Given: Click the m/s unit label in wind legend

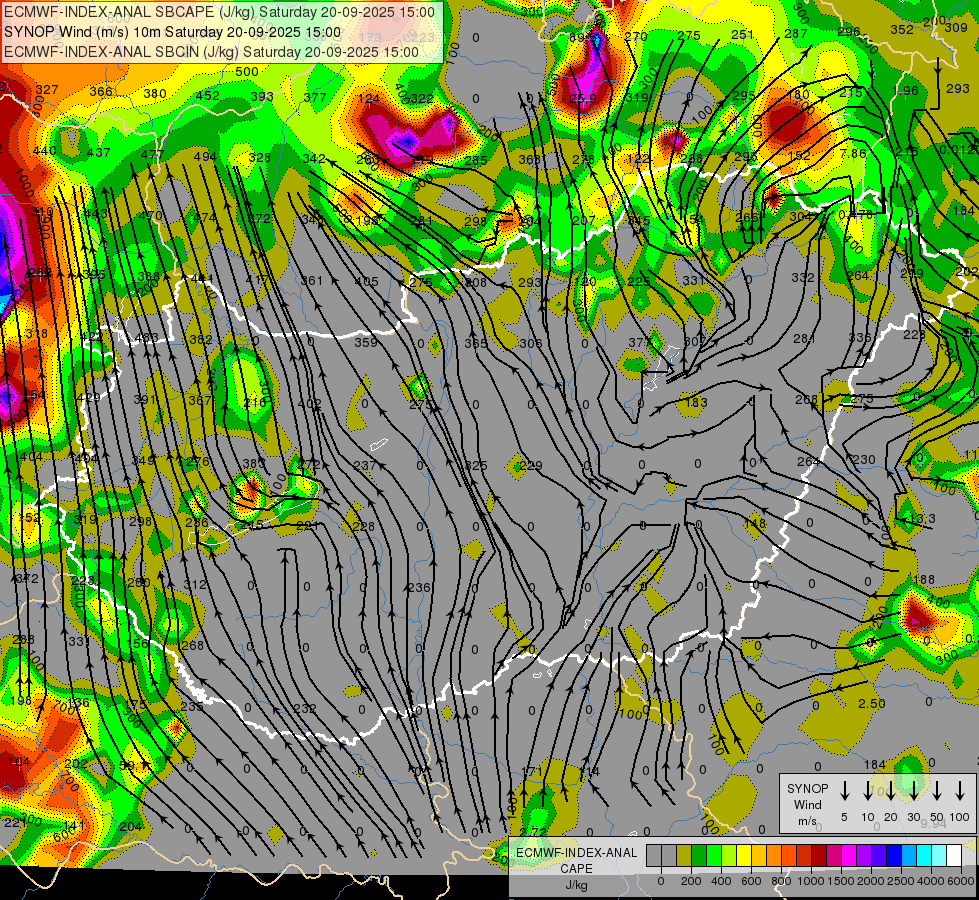Looking at the screenshot, I should point(807,821).
